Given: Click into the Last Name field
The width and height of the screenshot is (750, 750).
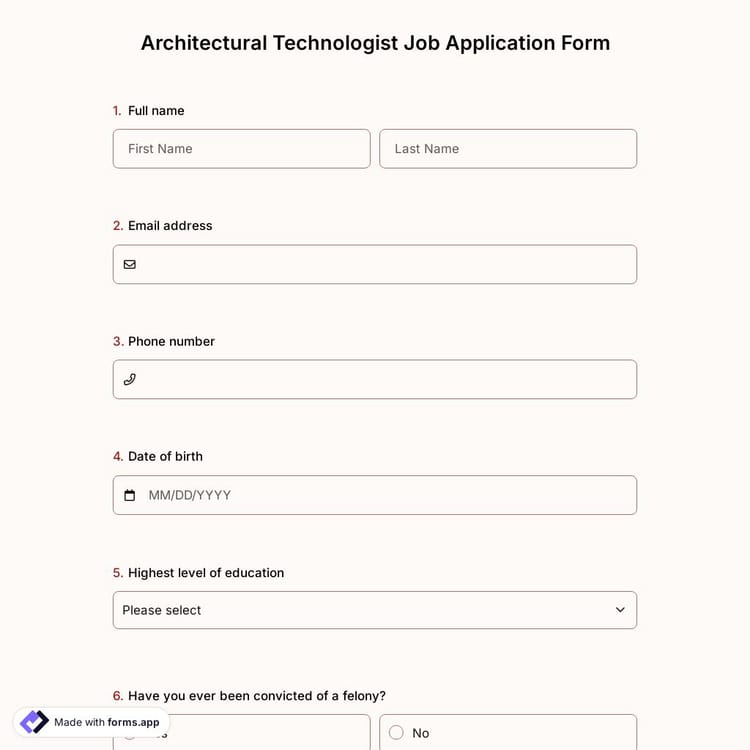Looking at the screenshot, I should 508,149.
